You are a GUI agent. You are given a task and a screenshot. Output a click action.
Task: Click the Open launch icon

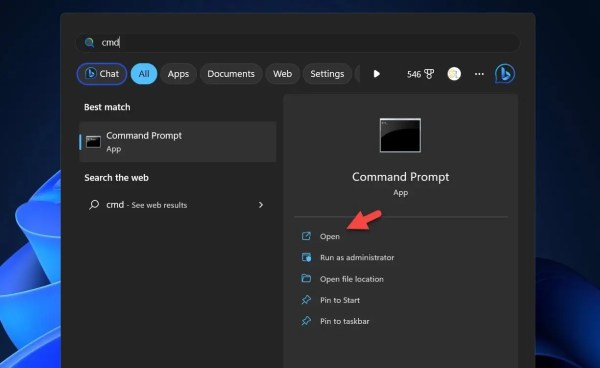pyautogui.click(x=306, y=236)
